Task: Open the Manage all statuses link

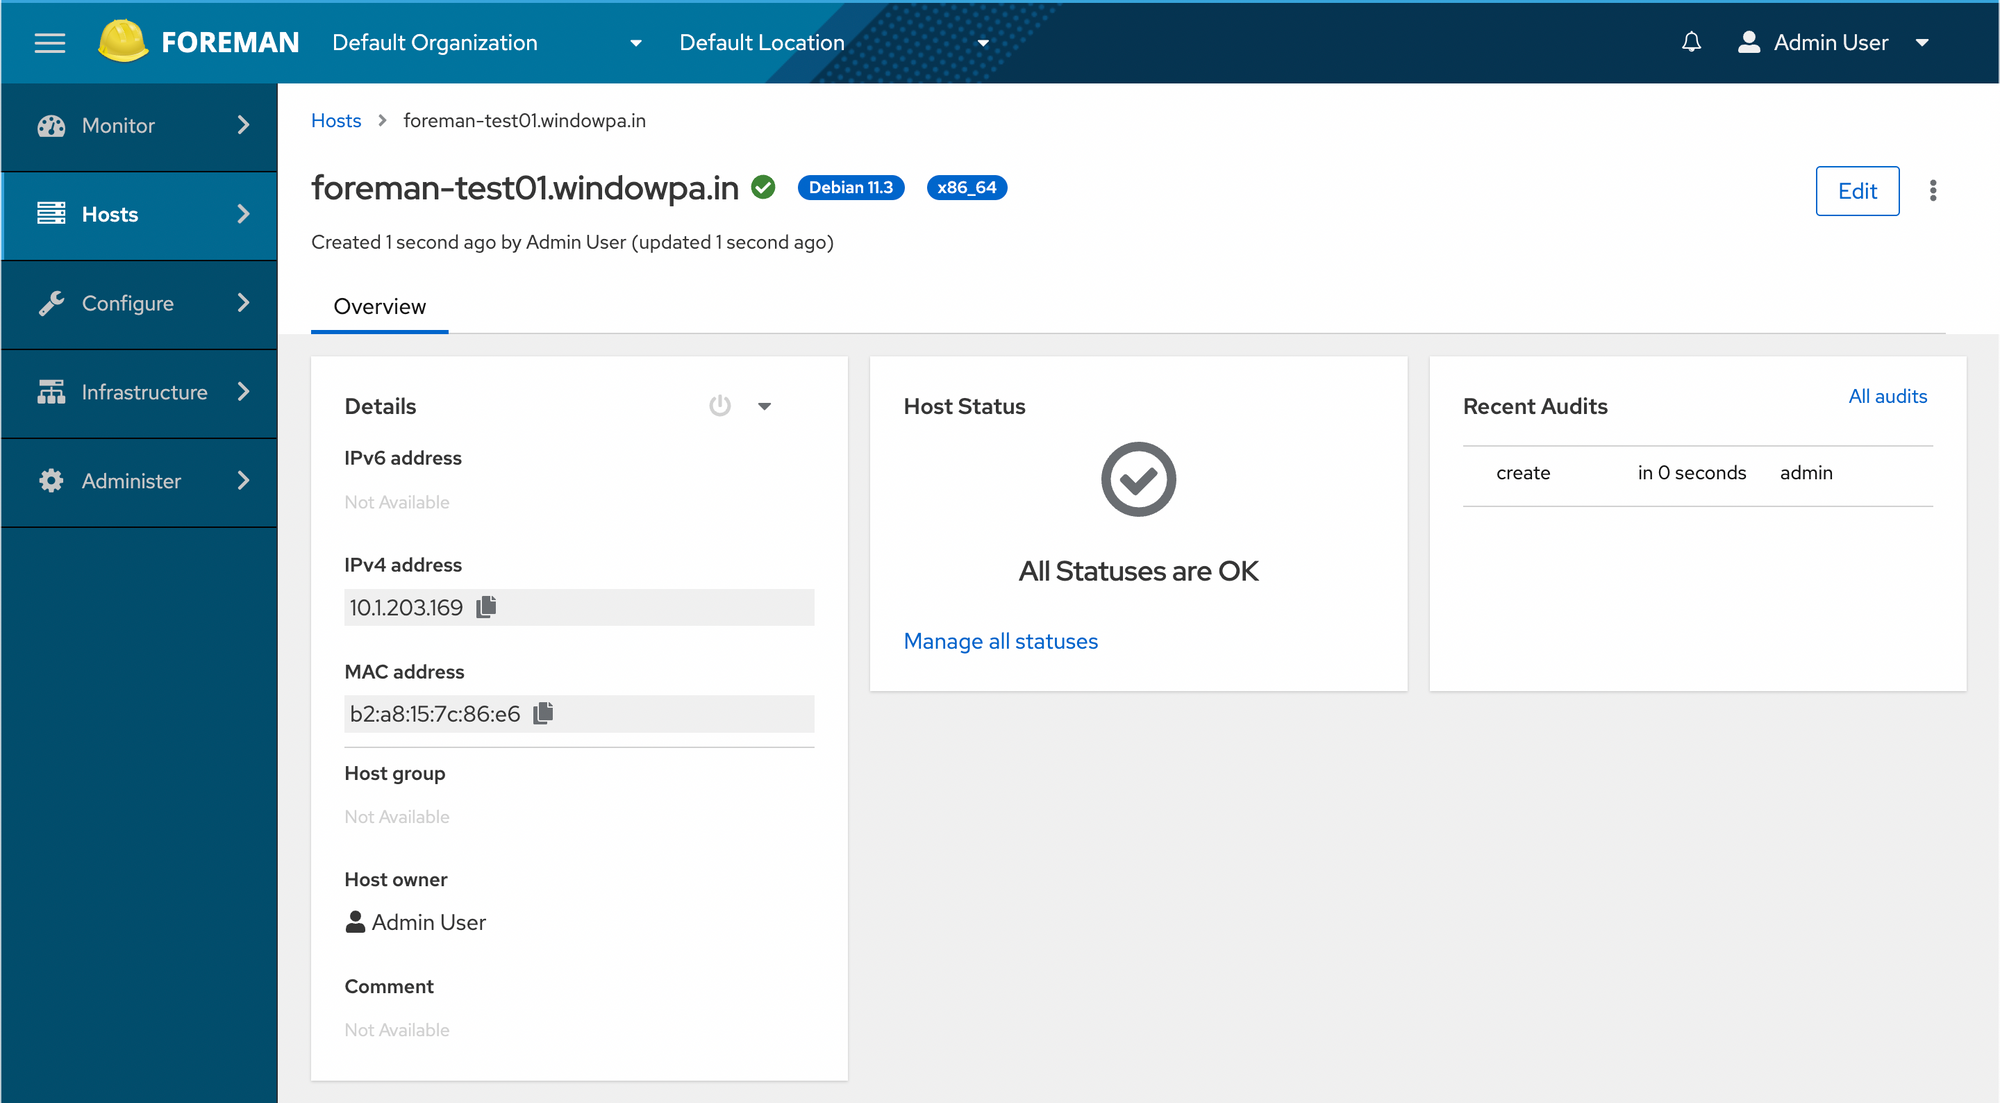Action: click(x=1000, y=641)
